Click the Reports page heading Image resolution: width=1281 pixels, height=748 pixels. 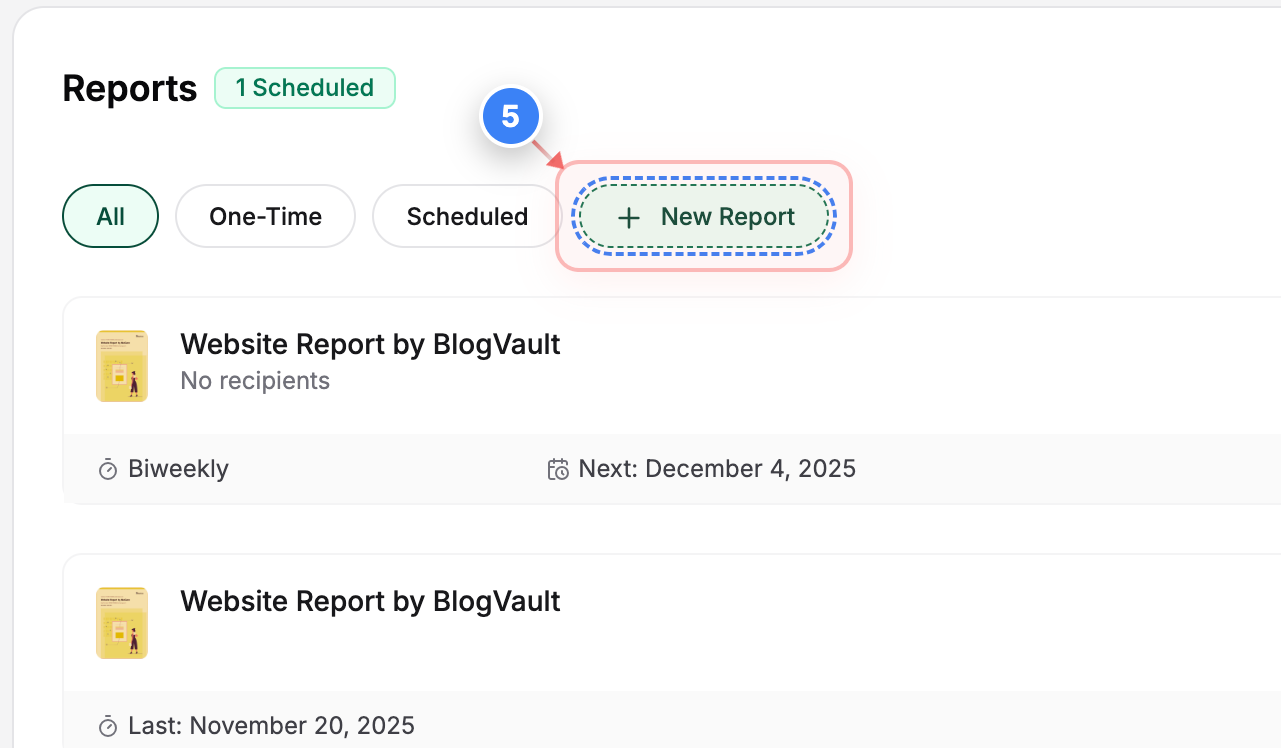[129, 88]
